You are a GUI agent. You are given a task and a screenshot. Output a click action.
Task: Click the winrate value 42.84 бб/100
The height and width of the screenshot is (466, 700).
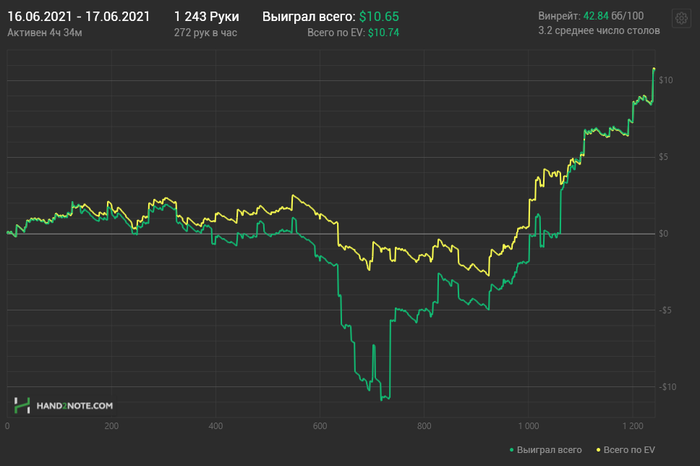click(x=613, y=16)
